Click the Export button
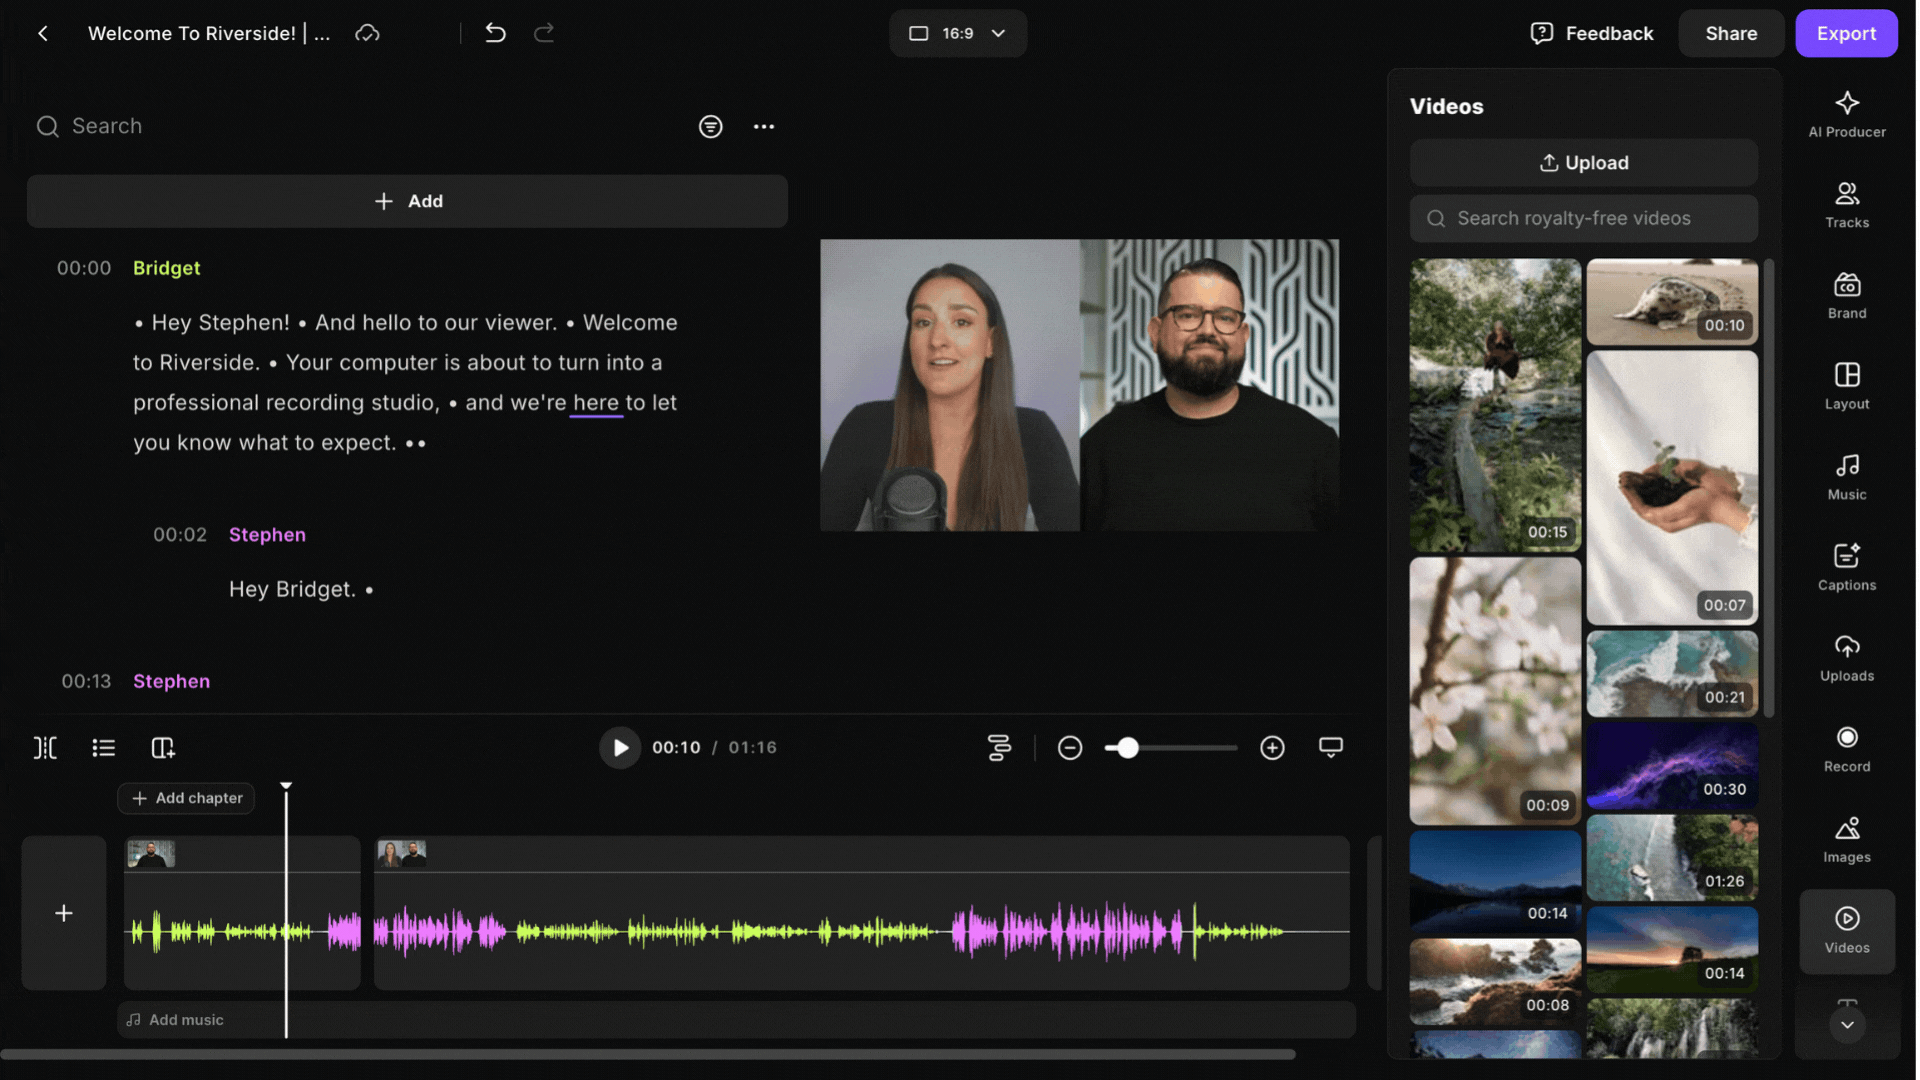The image size is (1920, 1080). [1845, 33]
